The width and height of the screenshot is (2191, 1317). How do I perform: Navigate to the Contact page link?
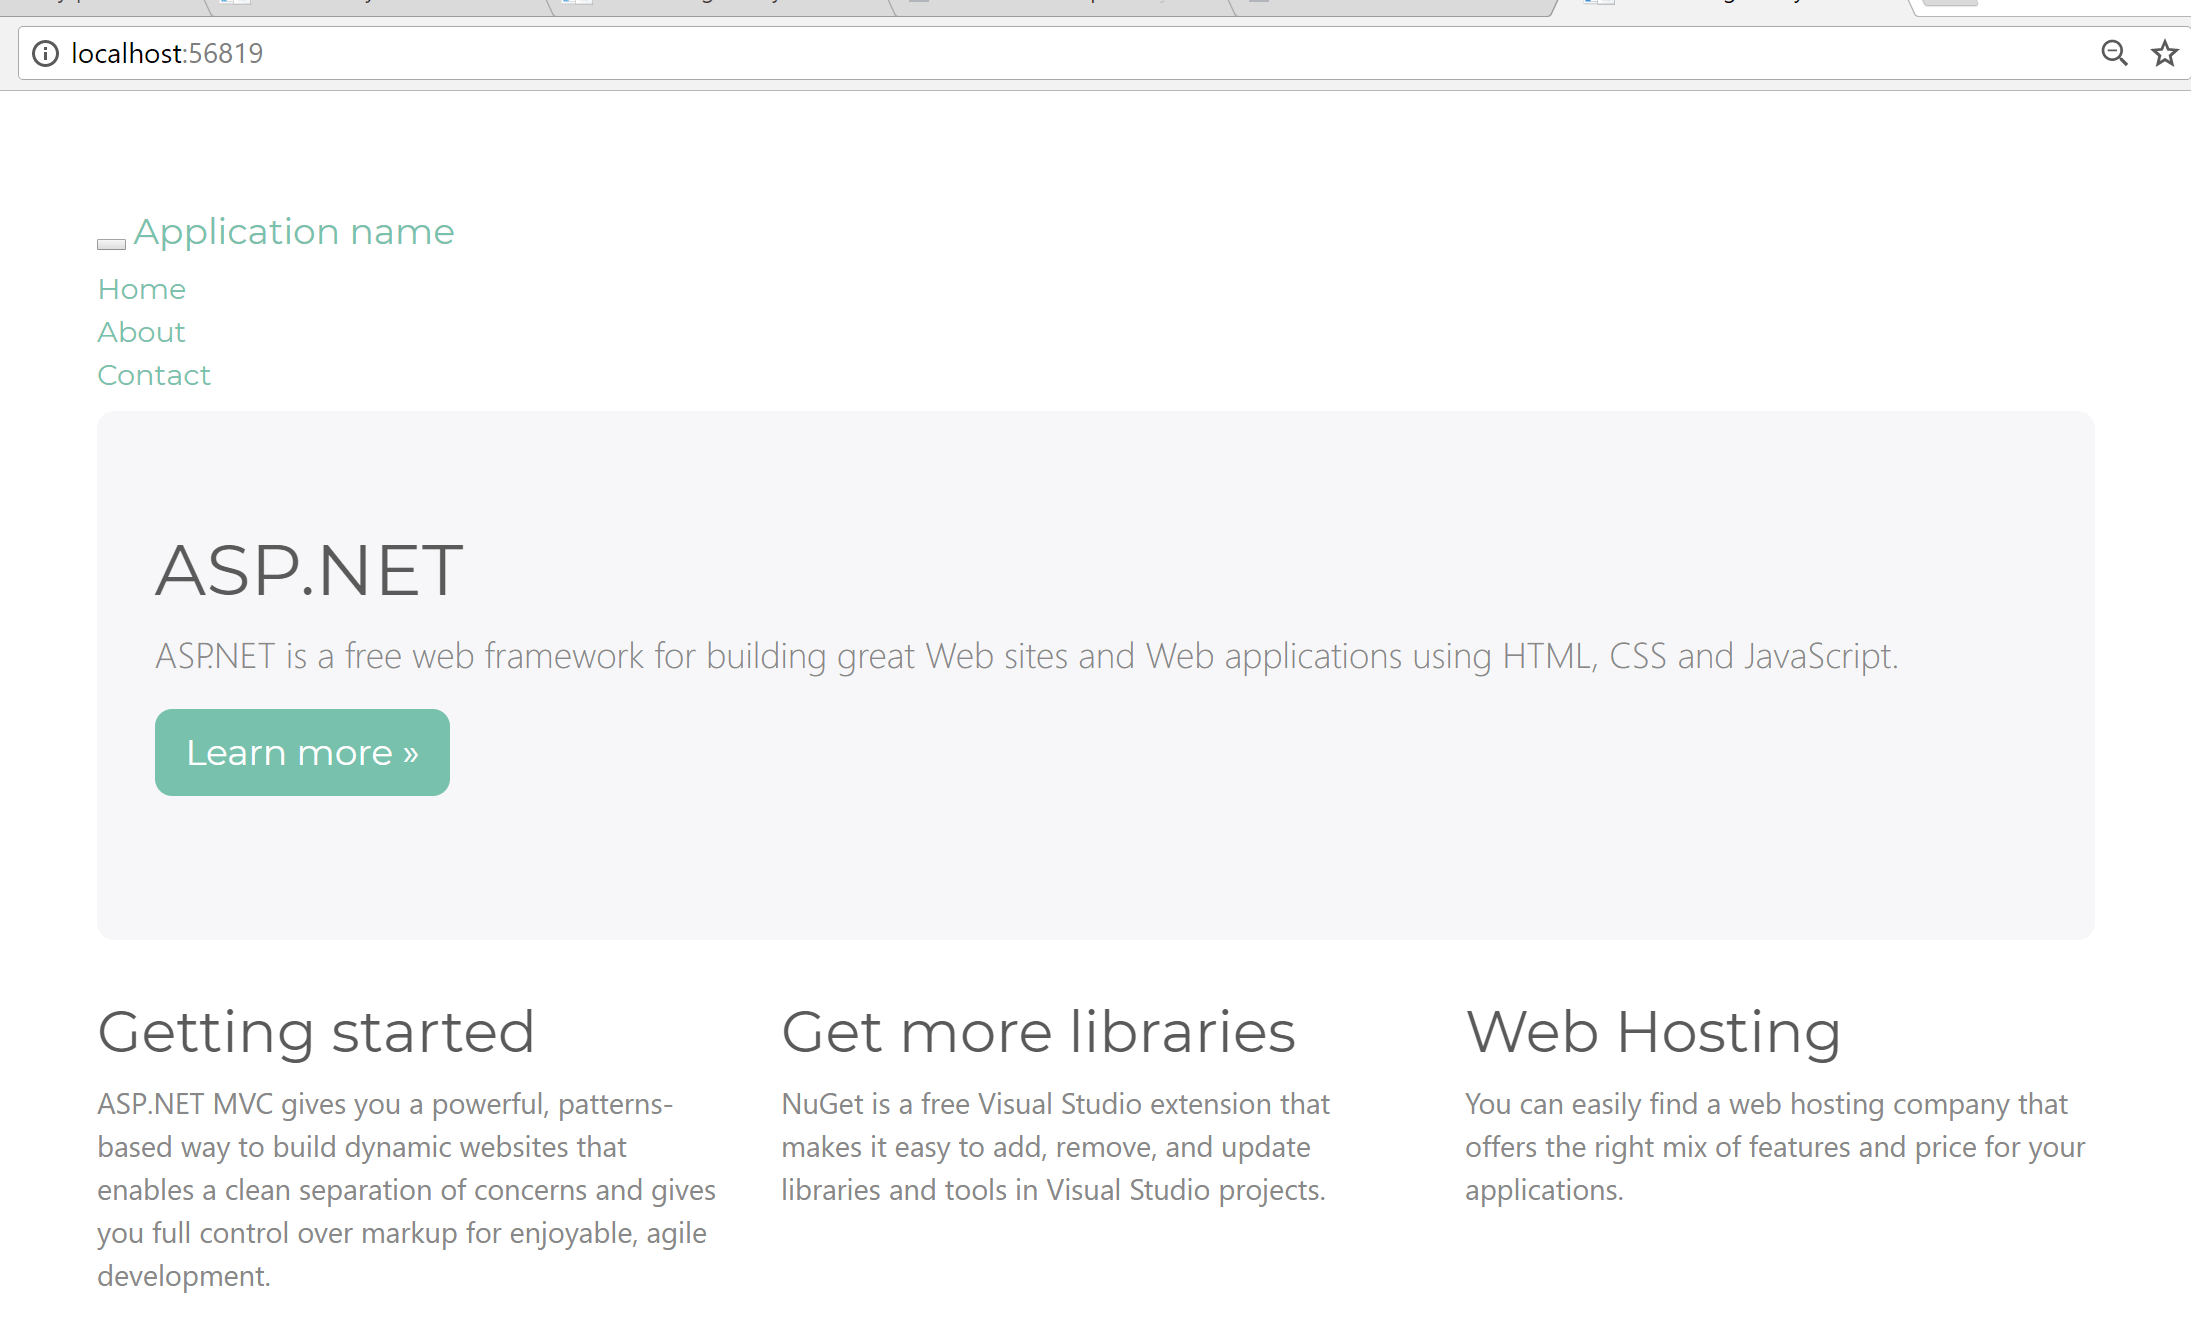pyautogui.click(x=154, y=375)
